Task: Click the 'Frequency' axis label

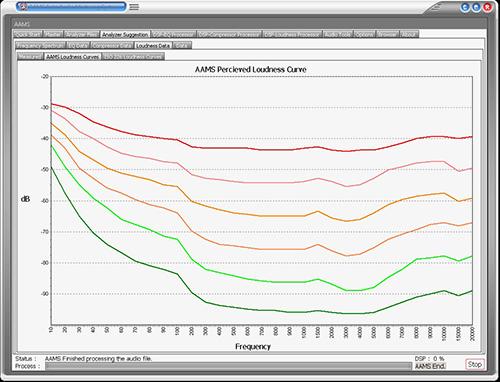Action: (x=253, y=346)
